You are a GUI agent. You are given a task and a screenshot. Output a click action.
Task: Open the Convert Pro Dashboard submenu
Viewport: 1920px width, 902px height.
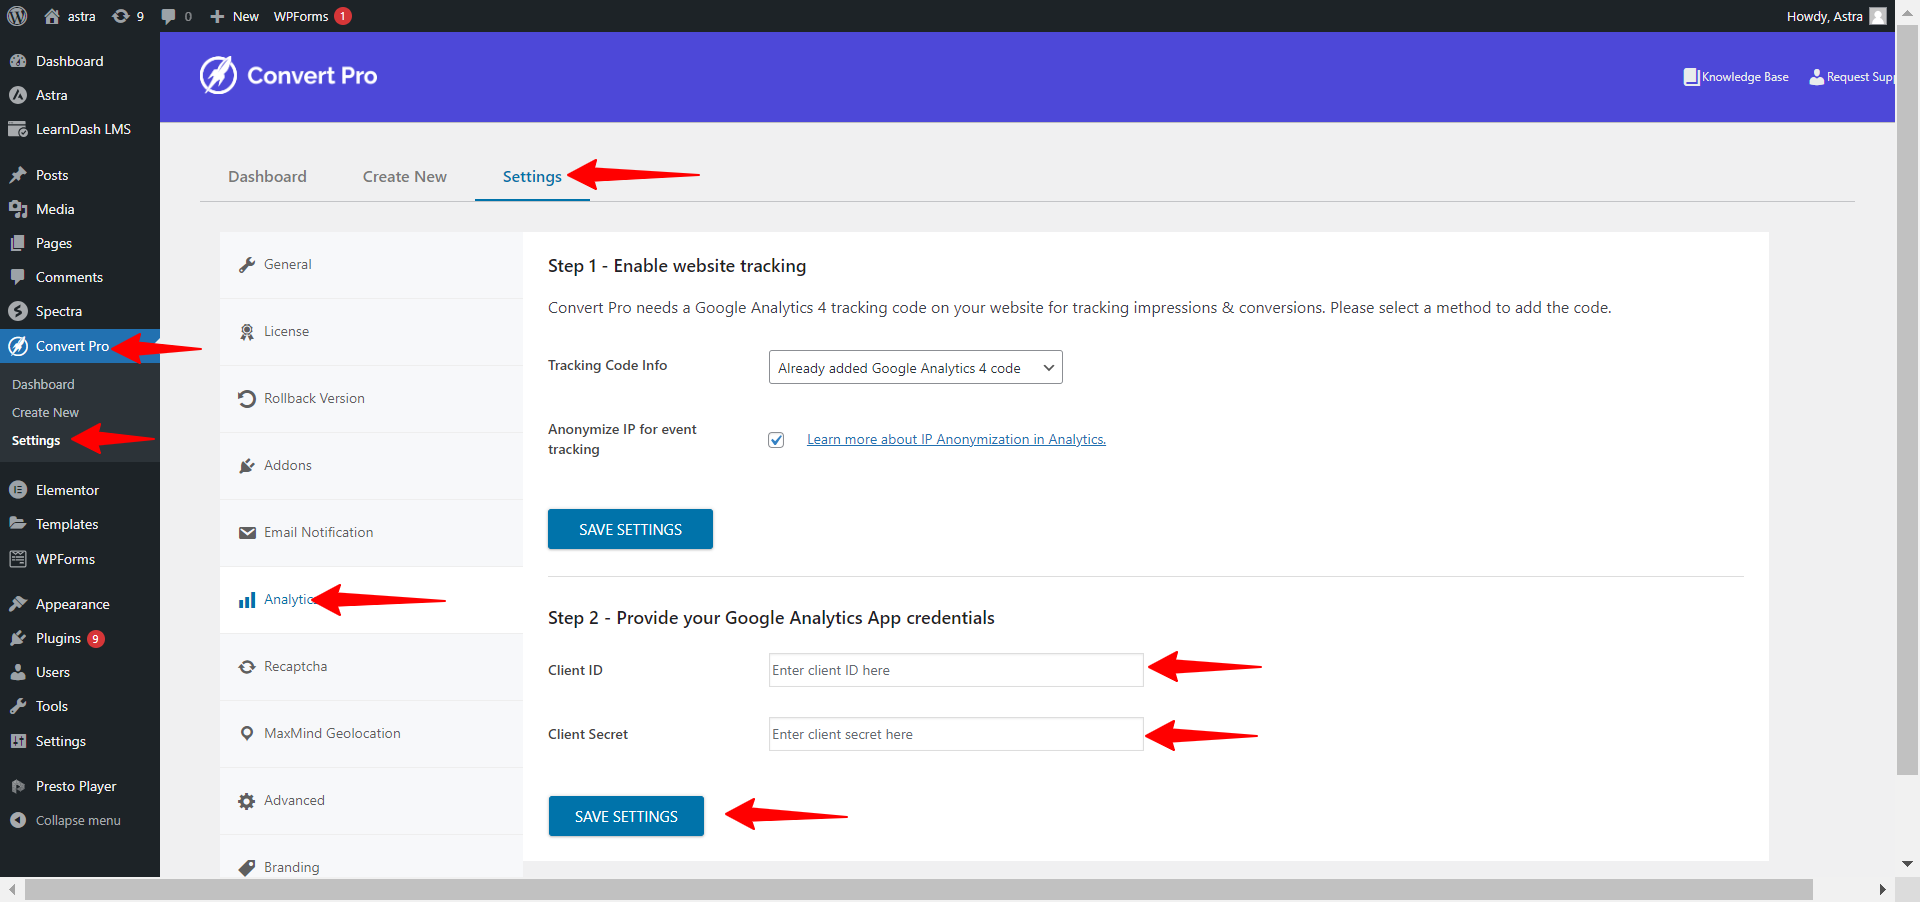point(43,384)
